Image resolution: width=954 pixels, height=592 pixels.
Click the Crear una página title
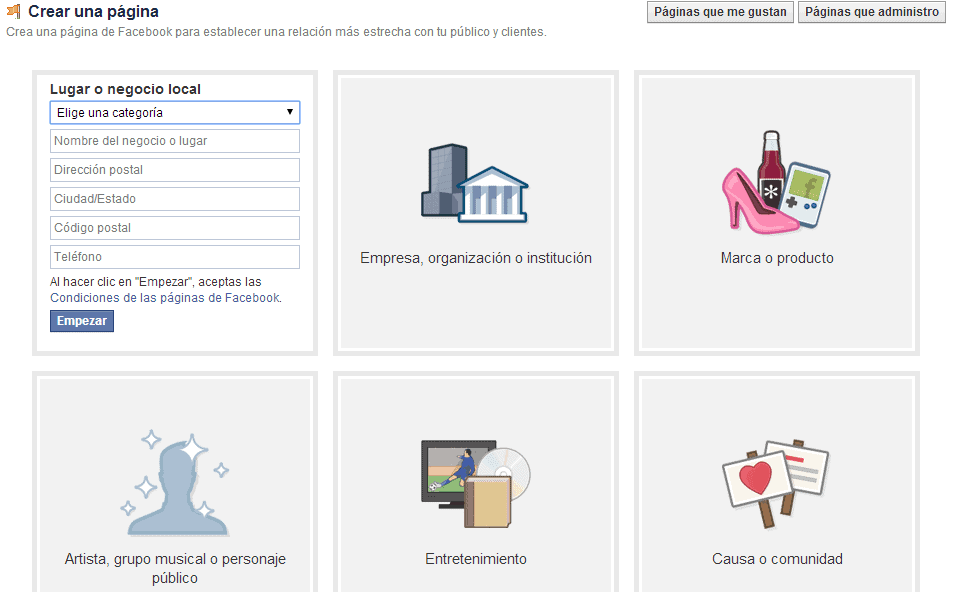click(x=93, y=12)
